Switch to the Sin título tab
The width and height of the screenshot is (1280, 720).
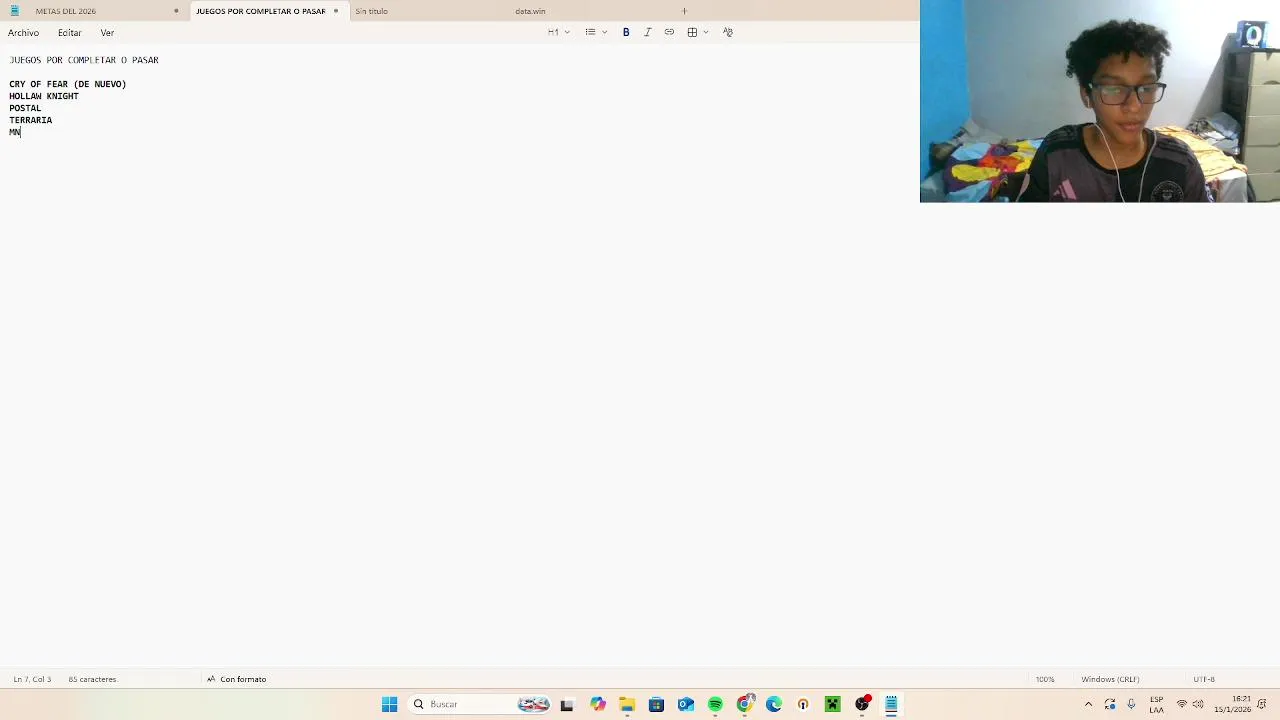[371, 11]
